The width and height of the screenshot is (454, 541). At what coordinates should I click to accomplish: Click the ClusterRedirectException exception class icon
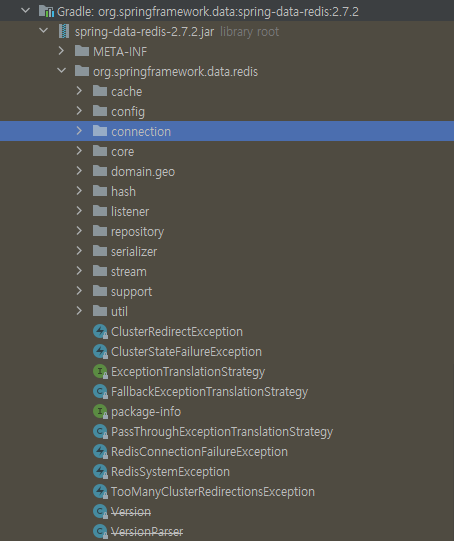[x=100, y=332]
